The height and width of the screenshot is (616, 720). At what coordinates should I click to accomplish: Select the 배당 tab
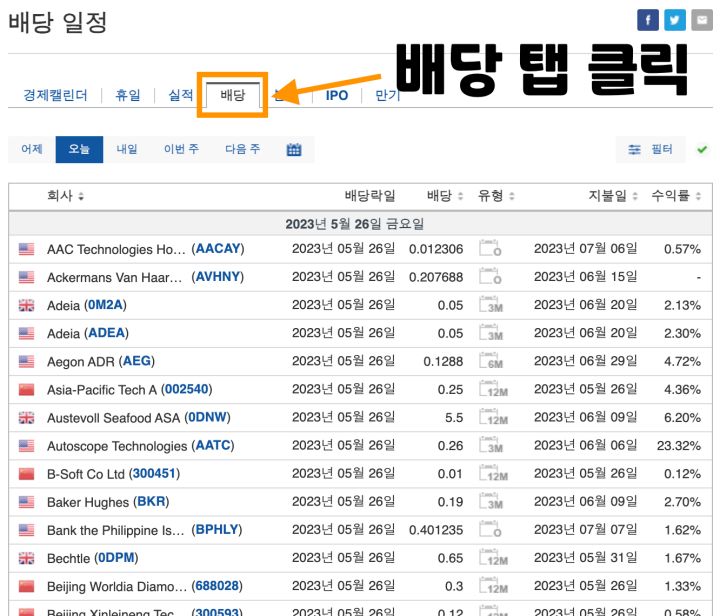point(233,95)
